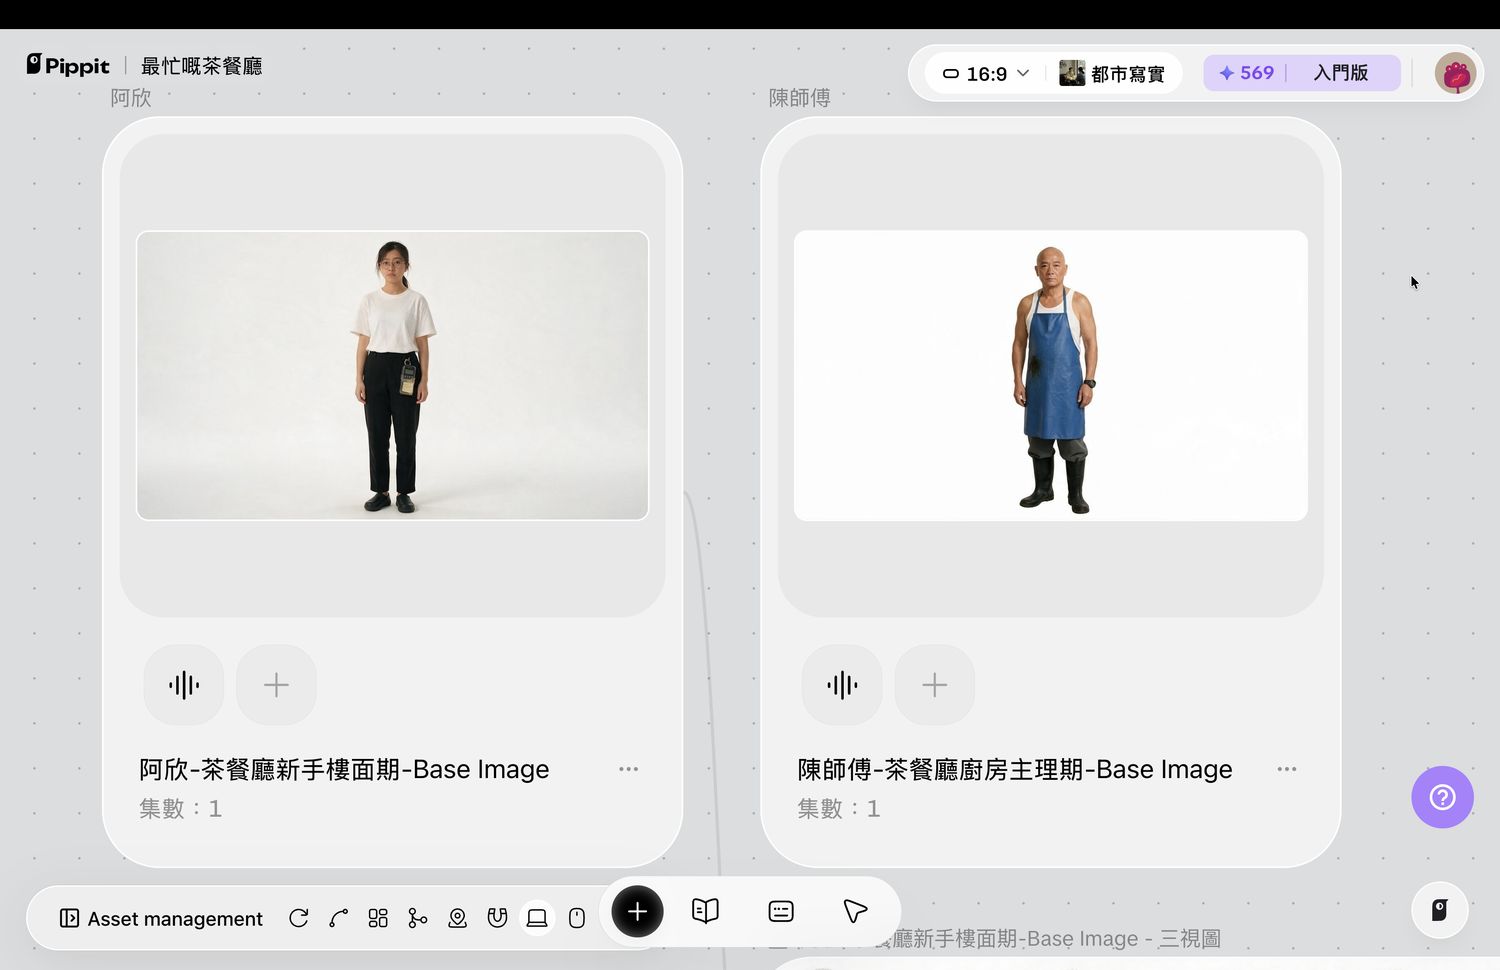Open Asset management panel
The height and width of the screenshot is (970, 1500).
161,918
